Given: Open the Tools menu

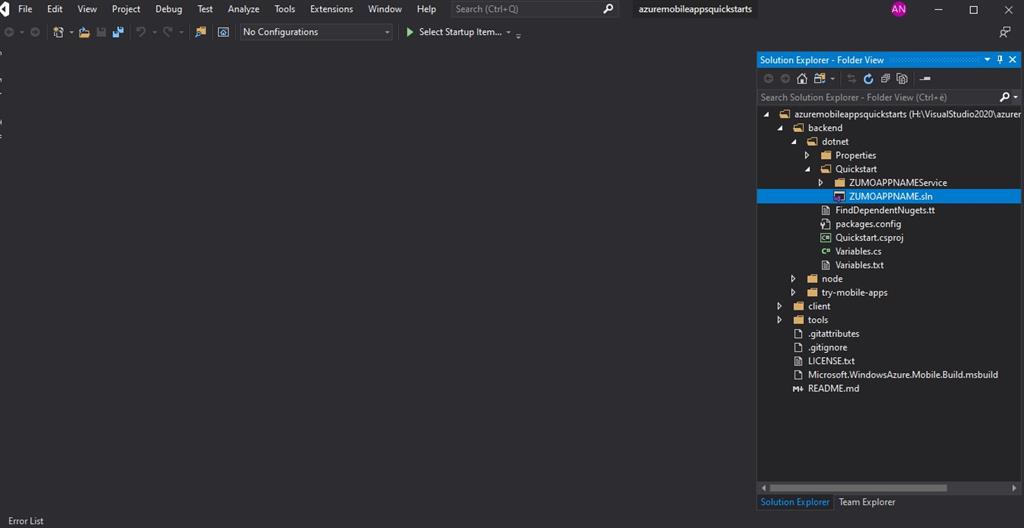Looking at the screenshot, I should pyautogui.click(x=285, y=9).
